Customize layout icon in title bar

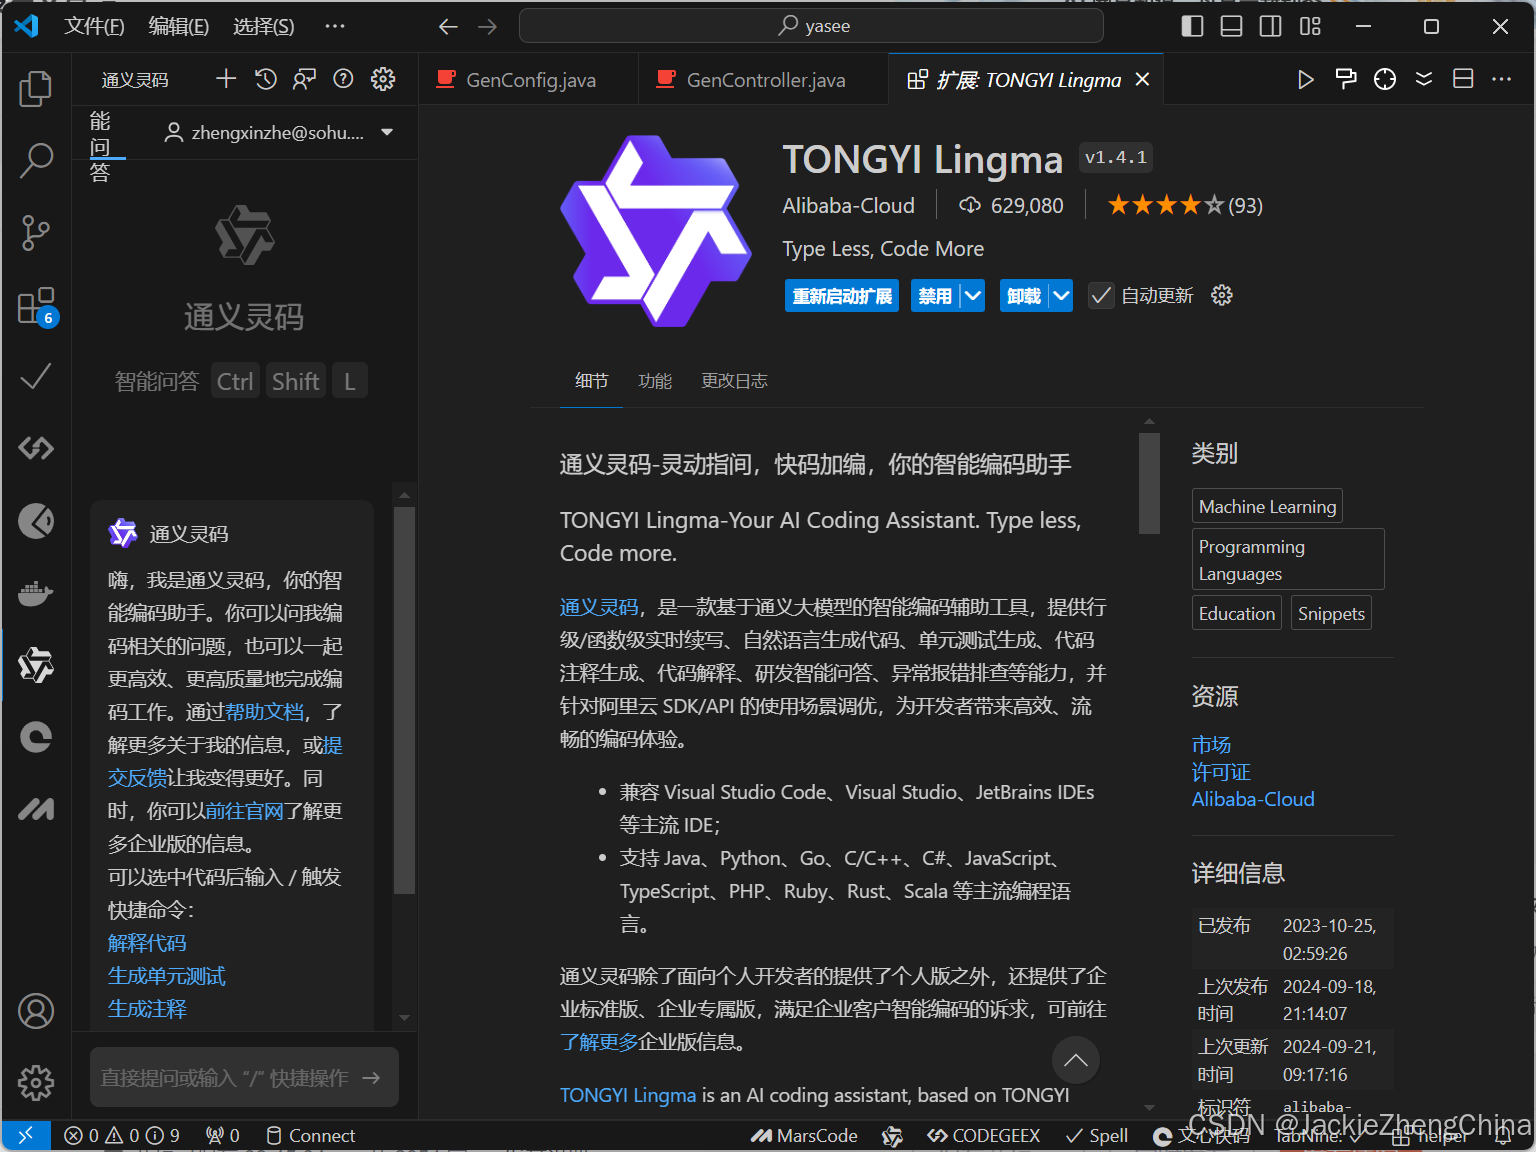click(1310, 26)
